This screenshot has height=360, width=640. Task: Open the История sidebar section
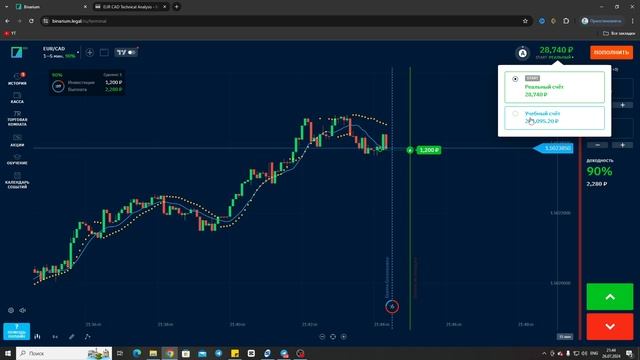pos(17,78)
